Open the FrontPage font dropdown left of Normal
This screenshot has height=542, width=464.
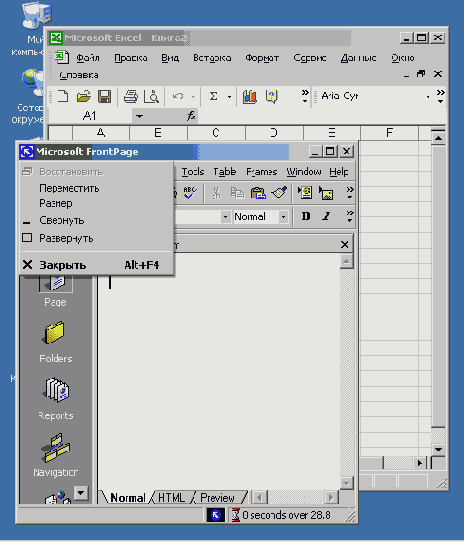pyautogui.click(x=225, y=217)
